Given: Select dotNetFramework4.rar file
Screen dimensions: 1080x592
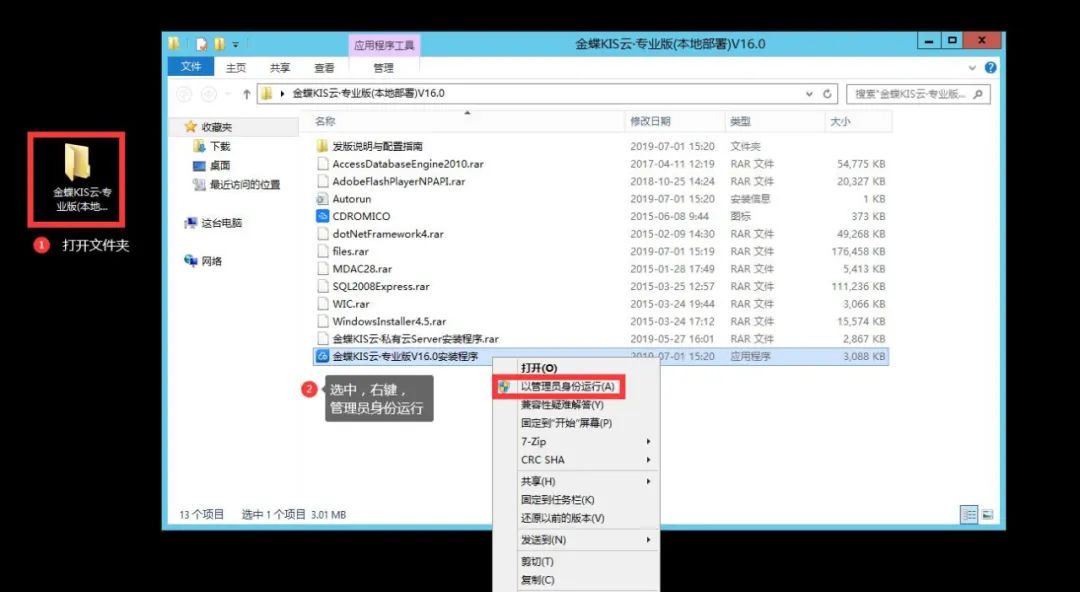Looking at the screenshot, I should tap(388, 234).
